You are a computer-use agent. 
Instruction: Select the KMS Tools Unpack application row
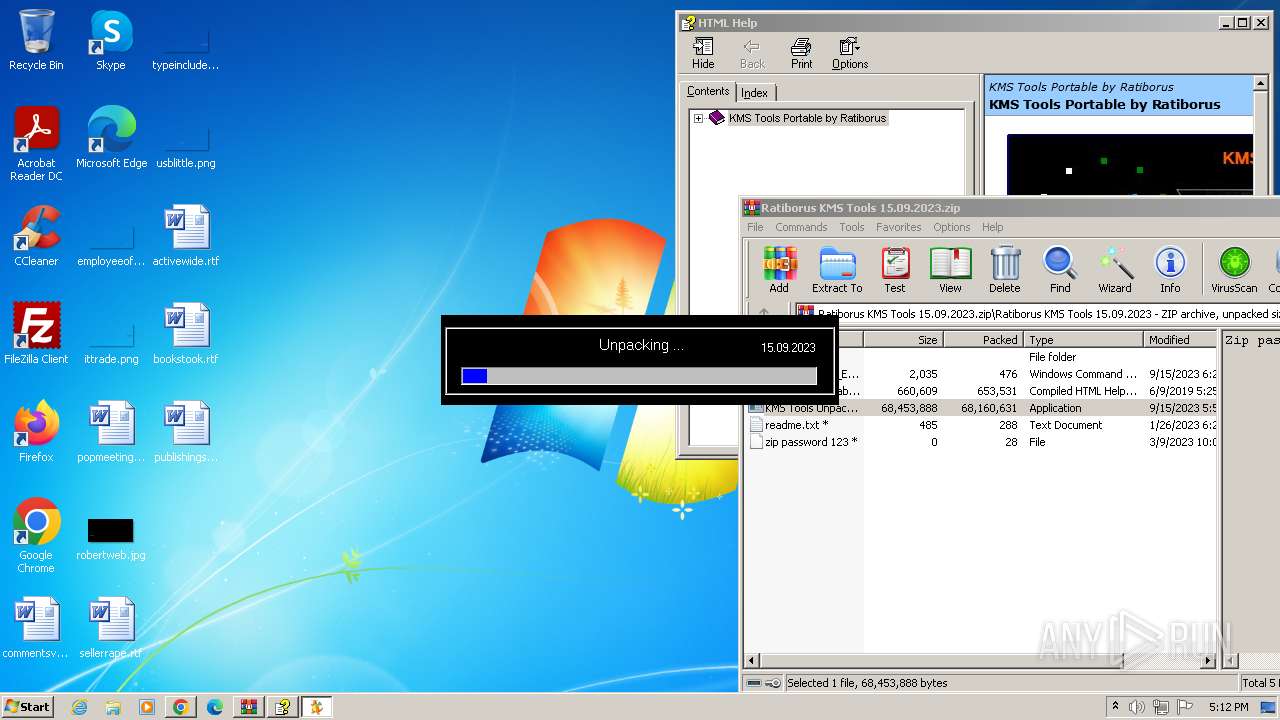tap(982, 408)
